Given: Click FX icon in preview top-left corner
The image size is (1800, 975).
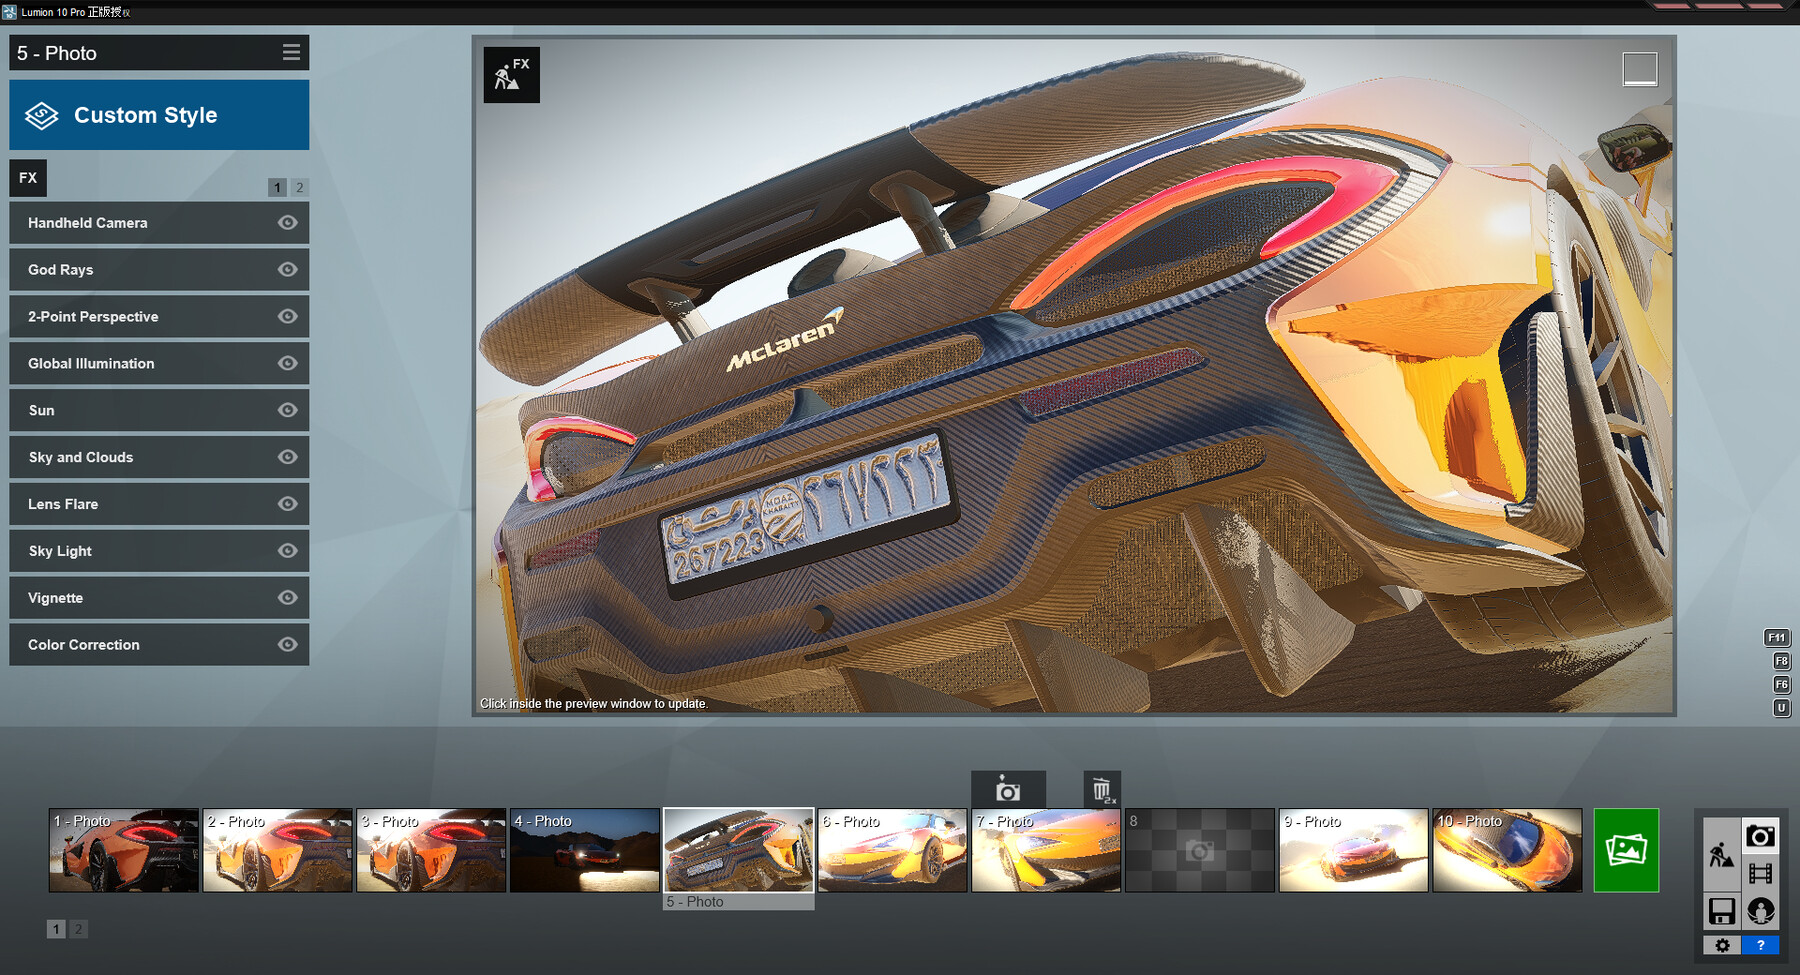Looking at the screenshot, I should click(511, 74).
